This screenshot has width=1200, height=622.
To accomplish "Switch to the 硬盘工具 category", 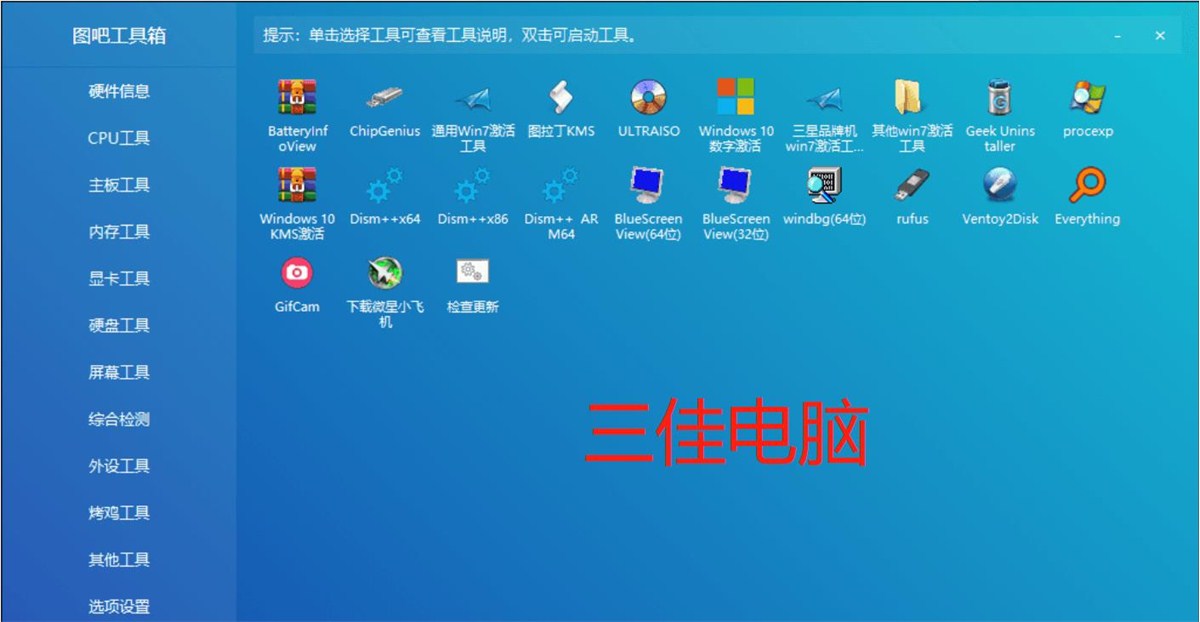I will pyautogui.click(x=119, y=325).
